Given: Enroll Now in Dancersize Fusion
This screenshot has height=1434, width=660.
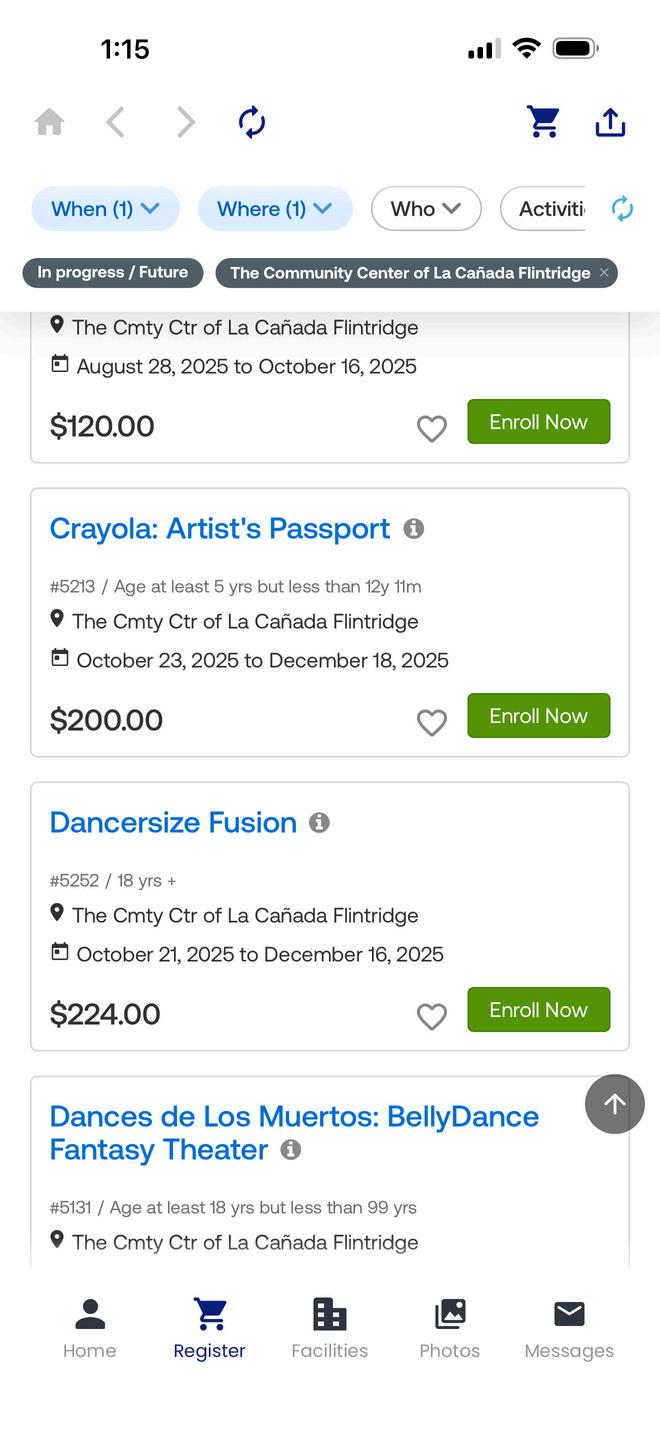Looking at the screenshot, I should click(538, 1010).
